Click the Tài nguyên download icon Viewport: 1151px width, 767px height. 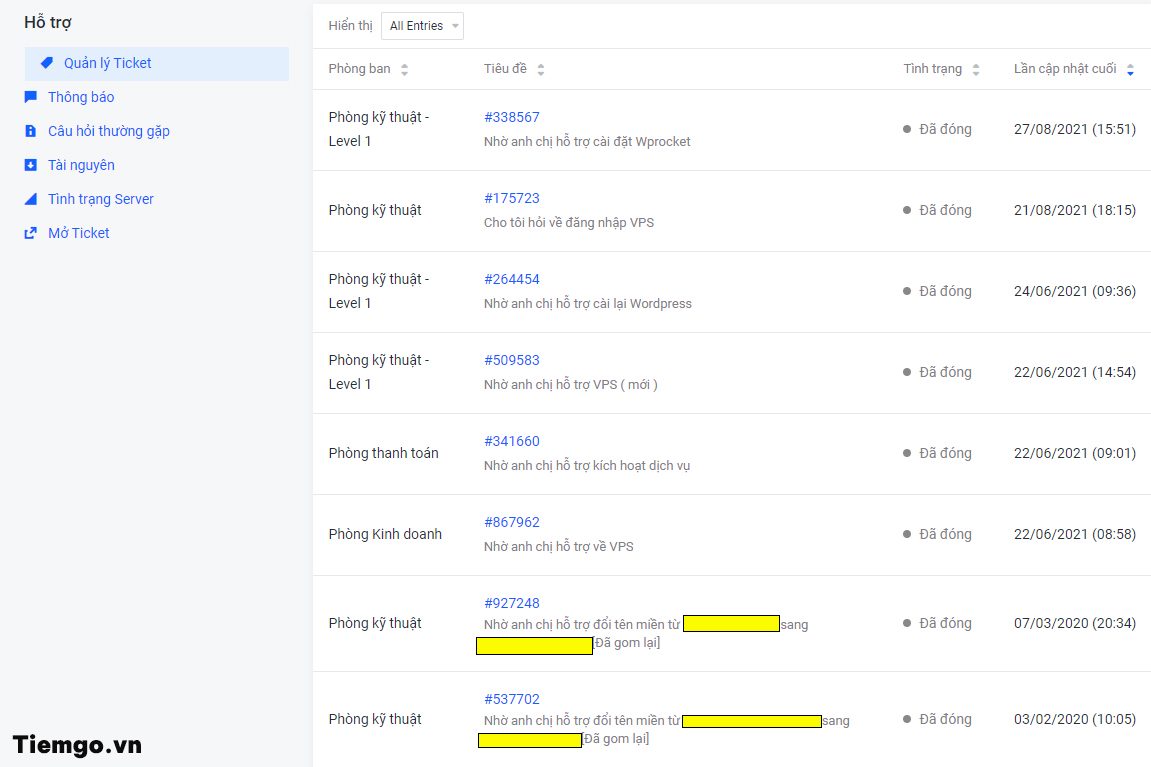31,165
